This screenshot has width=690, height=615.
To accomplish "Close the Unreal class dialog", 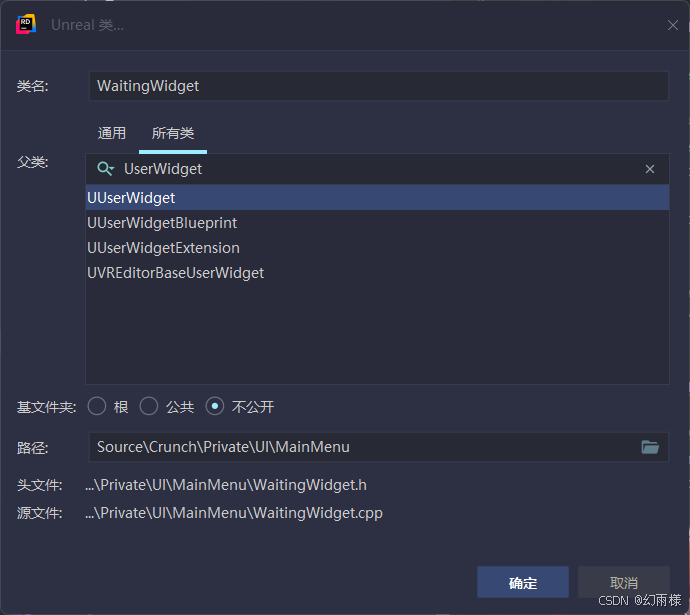I will (x=672, y=25).
